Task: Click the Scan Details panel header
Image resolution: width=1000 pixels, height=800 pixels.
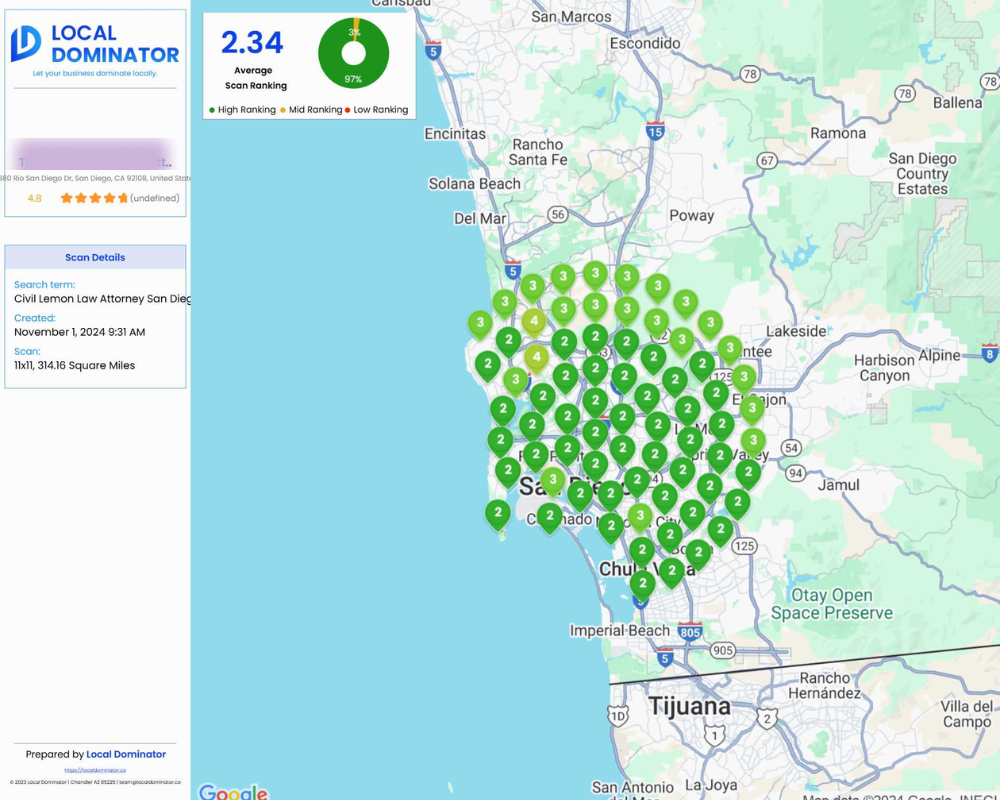Action: coord(95,257)
